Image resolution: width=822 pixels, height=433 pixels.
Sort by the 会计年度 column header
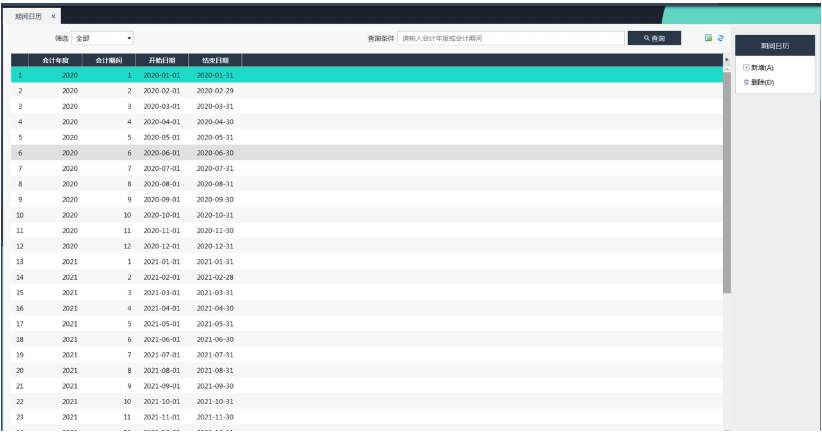tap(56, 60)
